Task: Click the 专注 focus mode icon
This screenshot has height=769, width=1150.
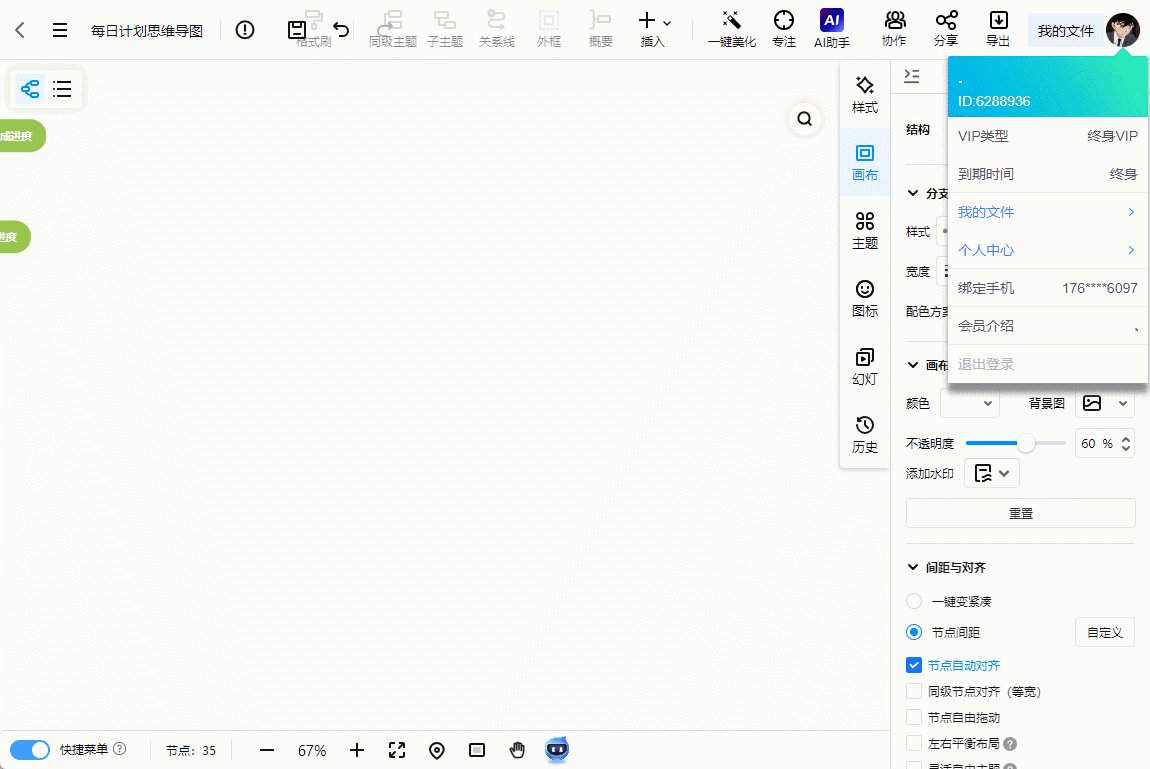Action: pos(784,22)
